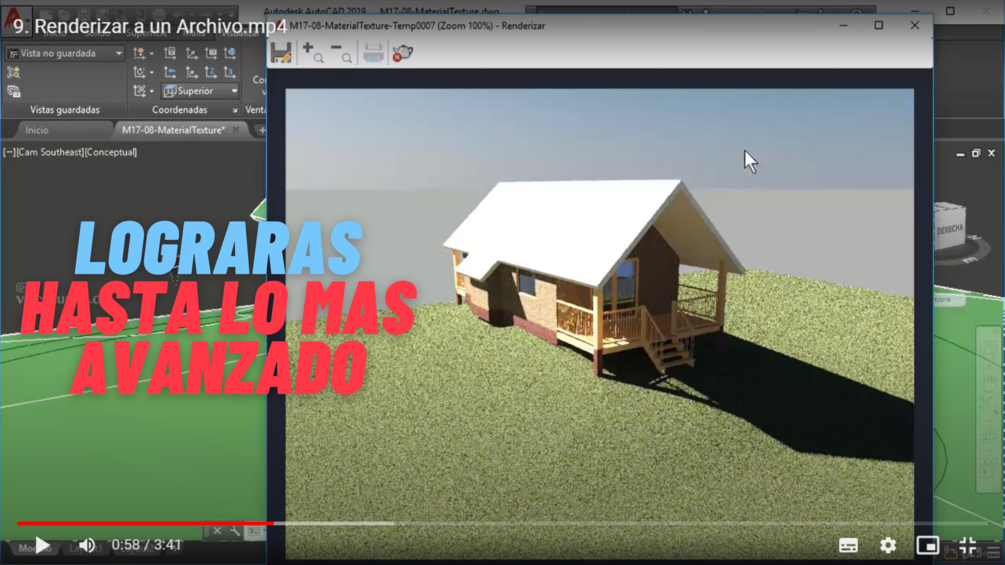The image size is (1005, 565).
Task: Open the [Cam Southeast] view controls
Action: (x=50, y=152)
